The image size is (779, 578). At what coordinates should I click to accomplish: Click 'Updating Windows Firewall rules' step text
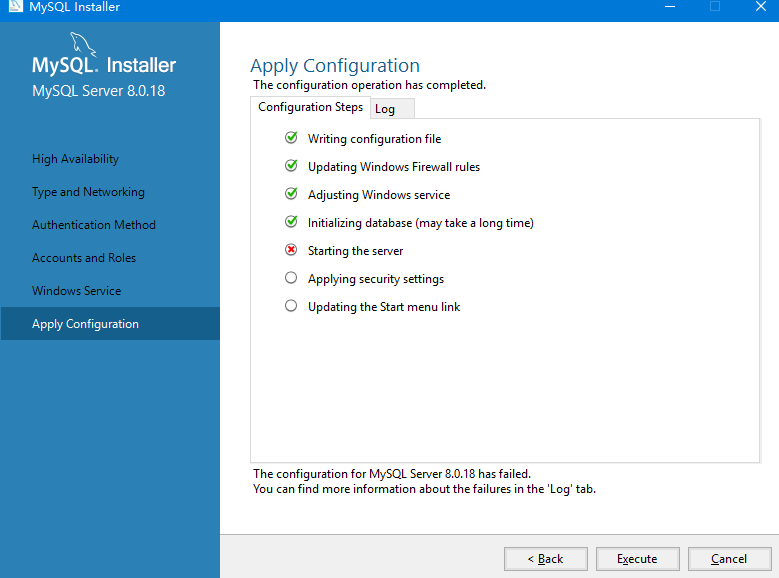[394, 166]
